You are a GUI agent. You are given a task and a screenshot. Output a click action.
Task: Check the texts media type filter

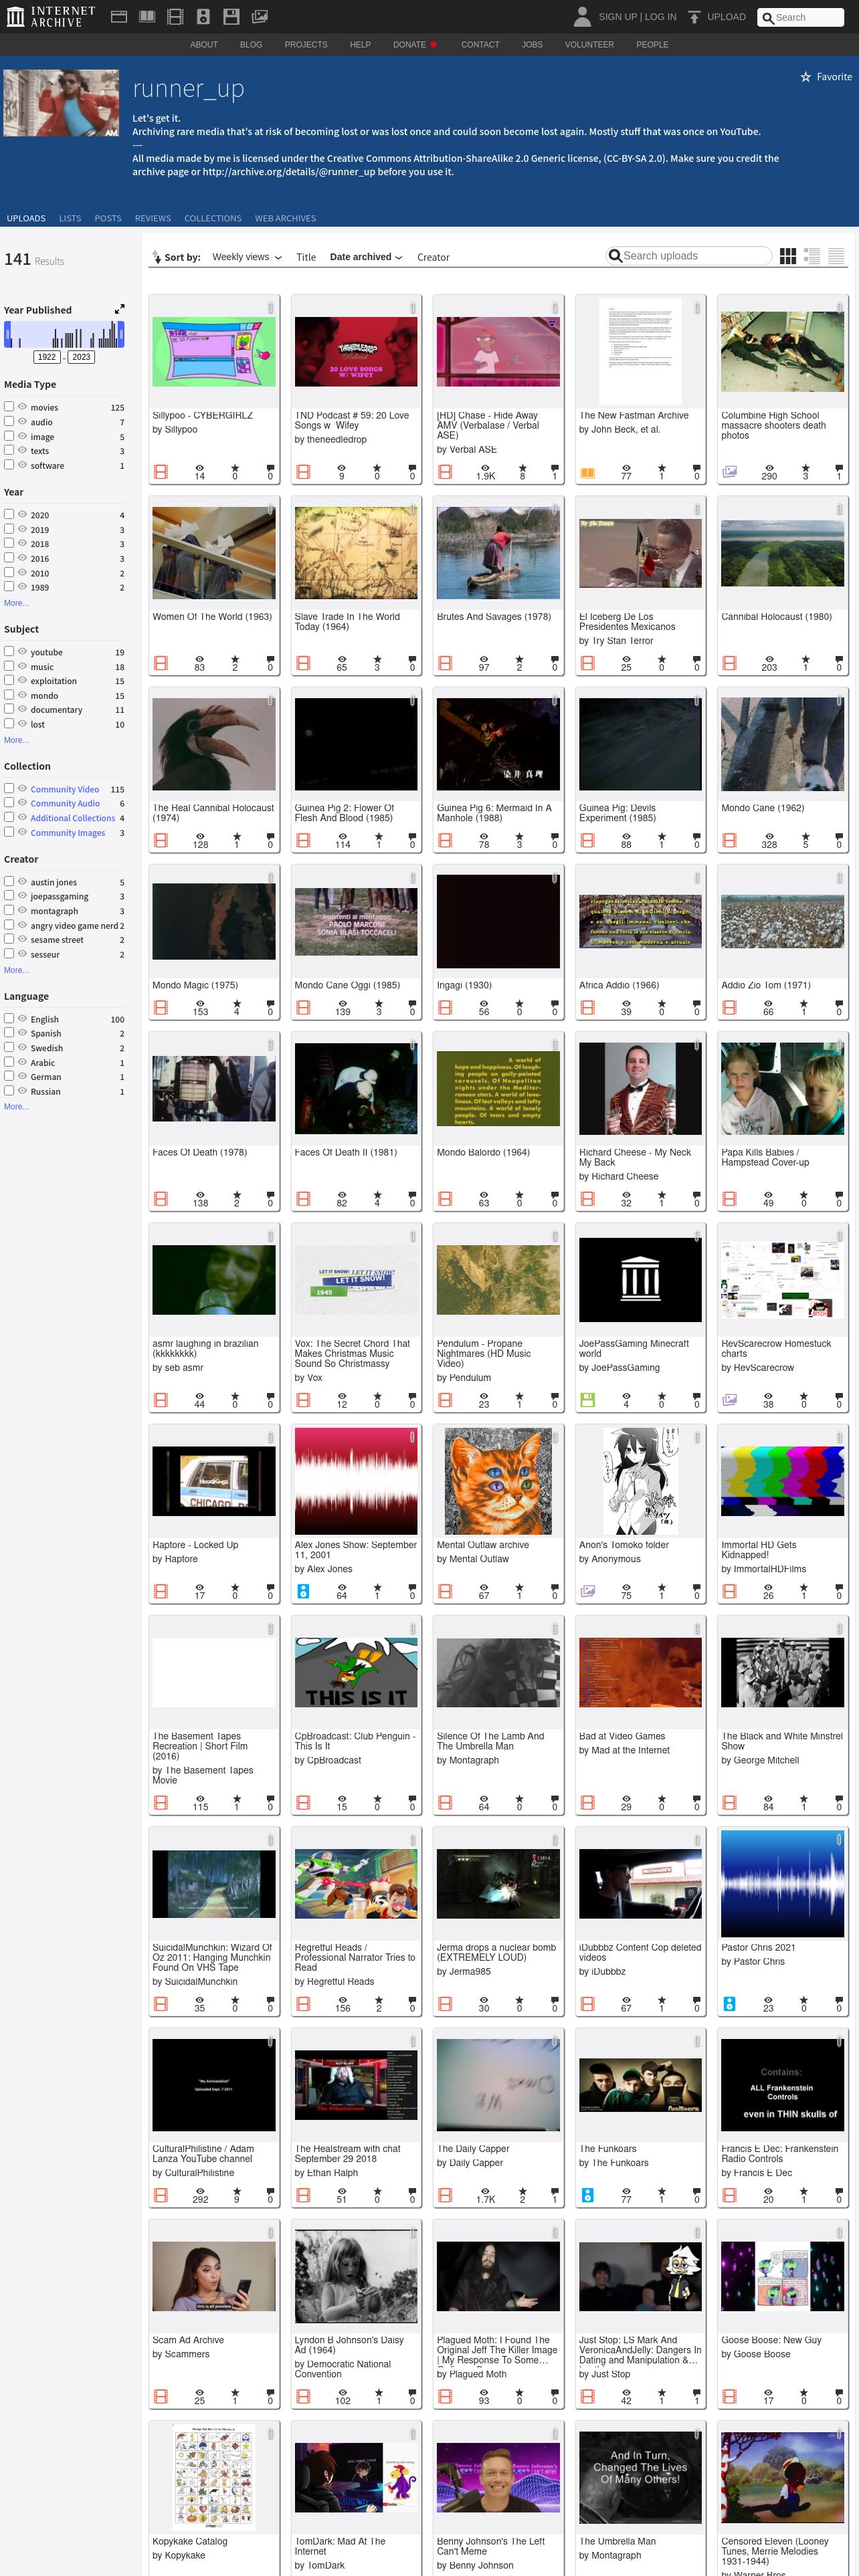9,450
